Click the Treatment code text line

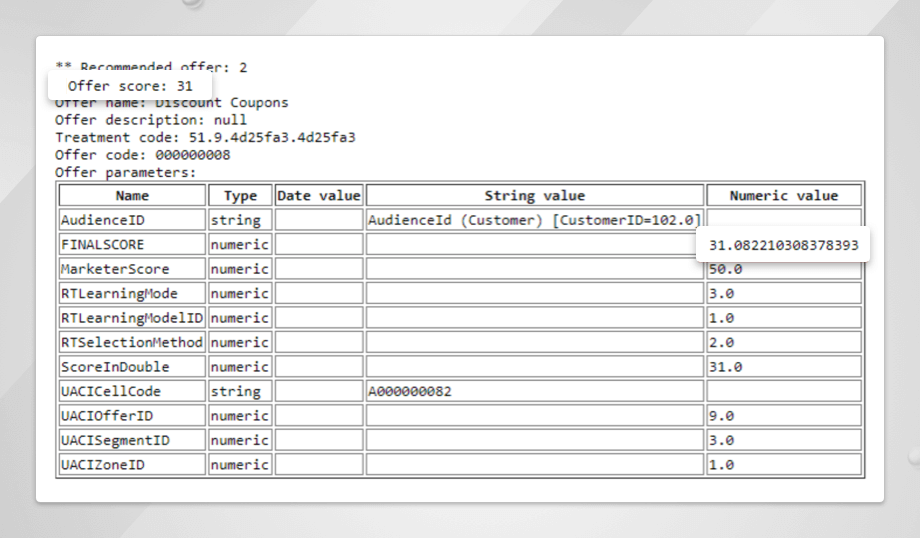[205, 137]
